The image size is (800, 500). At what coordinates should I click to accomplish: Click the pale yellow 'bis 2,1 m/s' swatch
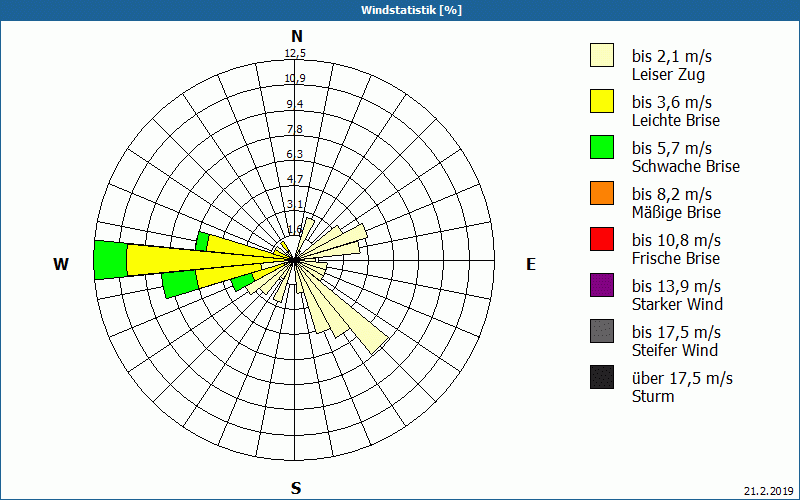[x=602, y=55]
